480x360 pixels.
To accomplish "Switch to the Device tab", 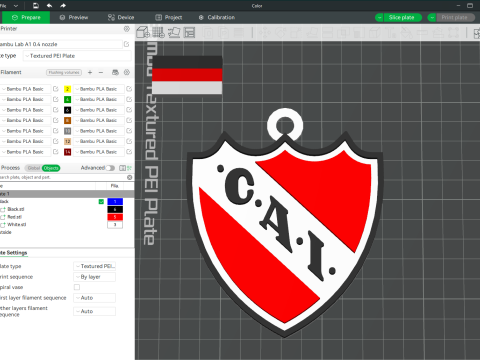I will (121, 17).
